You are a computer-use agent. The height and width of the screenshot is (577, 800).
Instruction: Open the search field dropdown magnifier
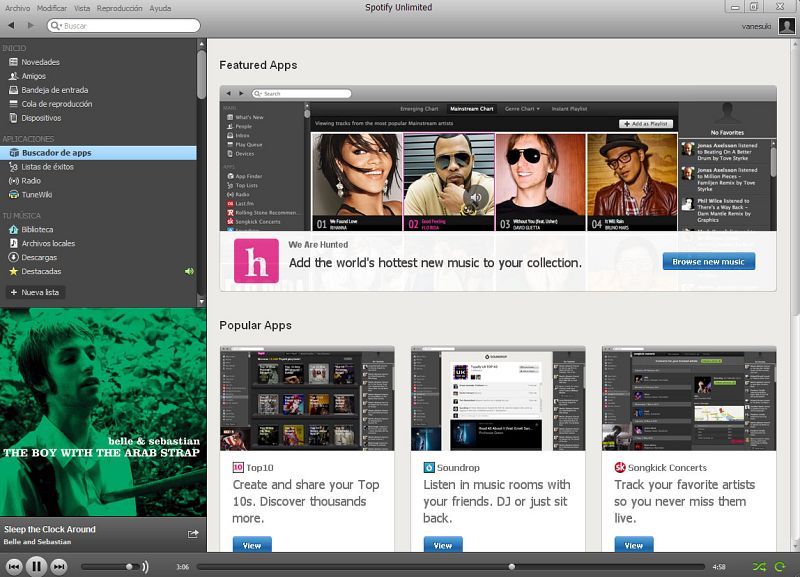[x=56, y=26]
